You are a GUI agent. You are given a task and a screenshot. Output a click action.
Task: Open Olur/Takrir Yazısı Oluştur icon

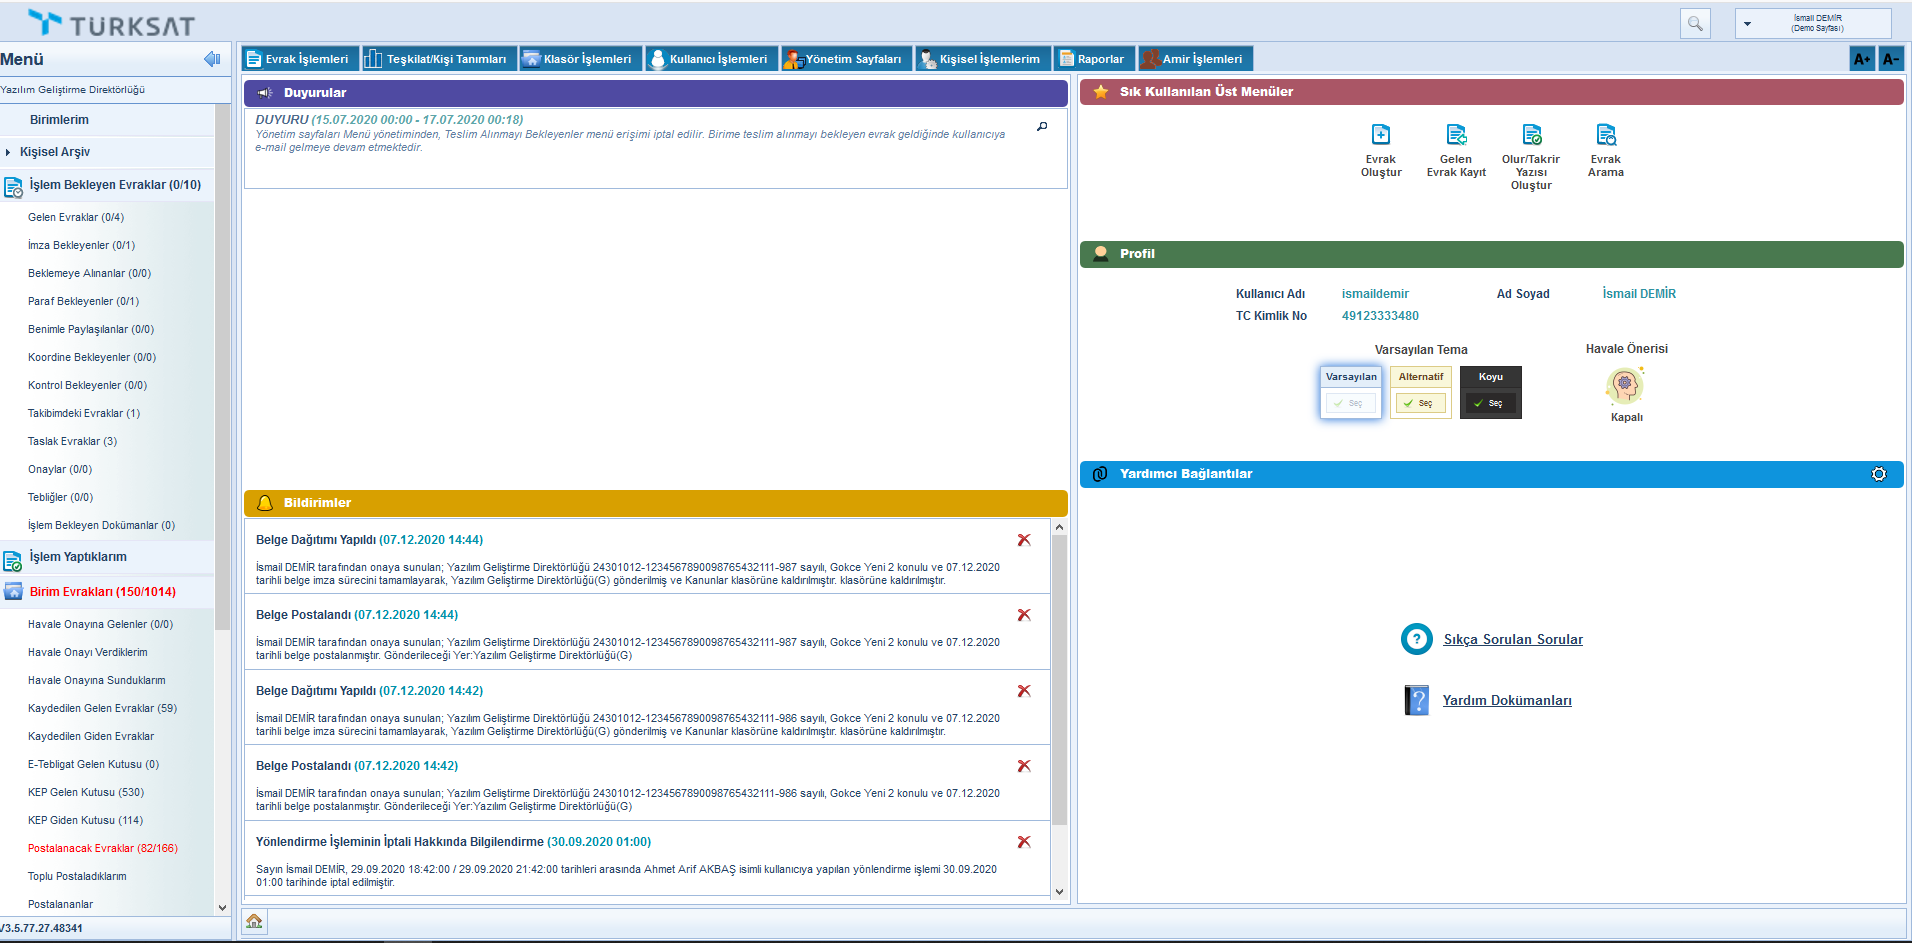(1531, 135)
